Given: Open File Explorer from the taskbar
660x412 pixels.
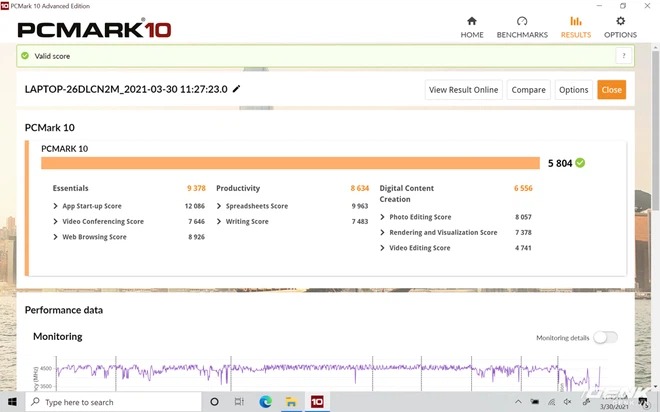Looking at the screenshot, I should click(292, 402).
